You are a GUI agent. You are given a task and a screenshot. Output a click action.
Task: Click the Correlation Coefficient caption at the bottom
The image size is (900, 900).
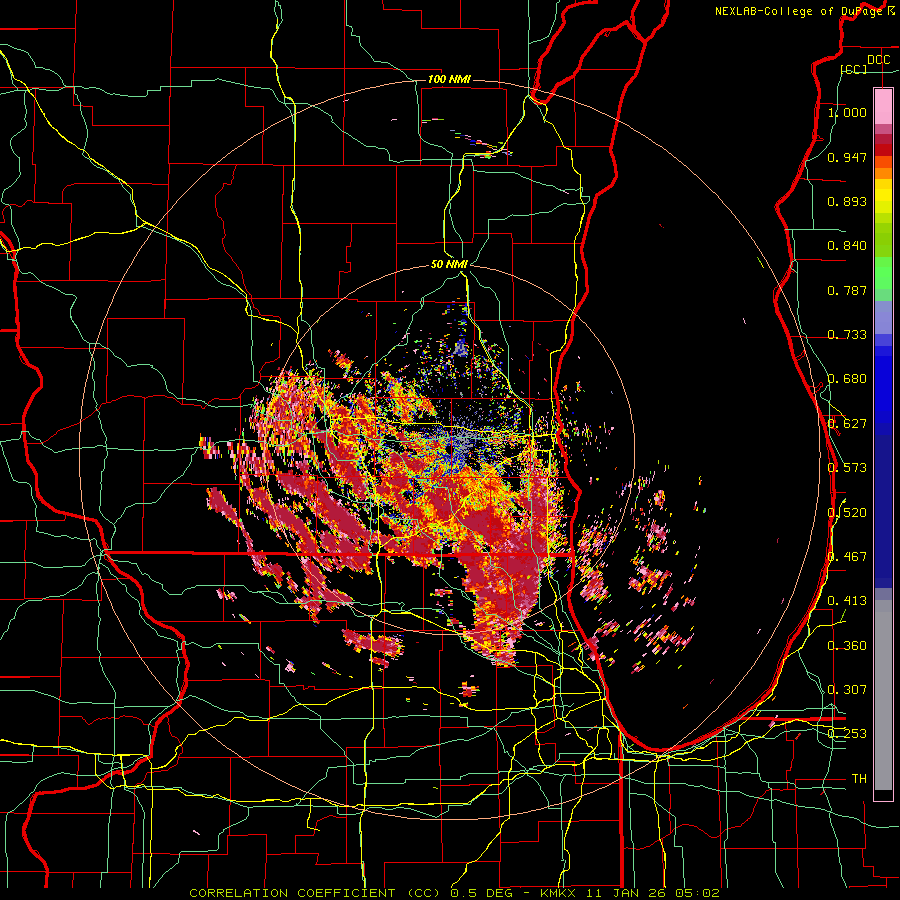tap(454, 893)
